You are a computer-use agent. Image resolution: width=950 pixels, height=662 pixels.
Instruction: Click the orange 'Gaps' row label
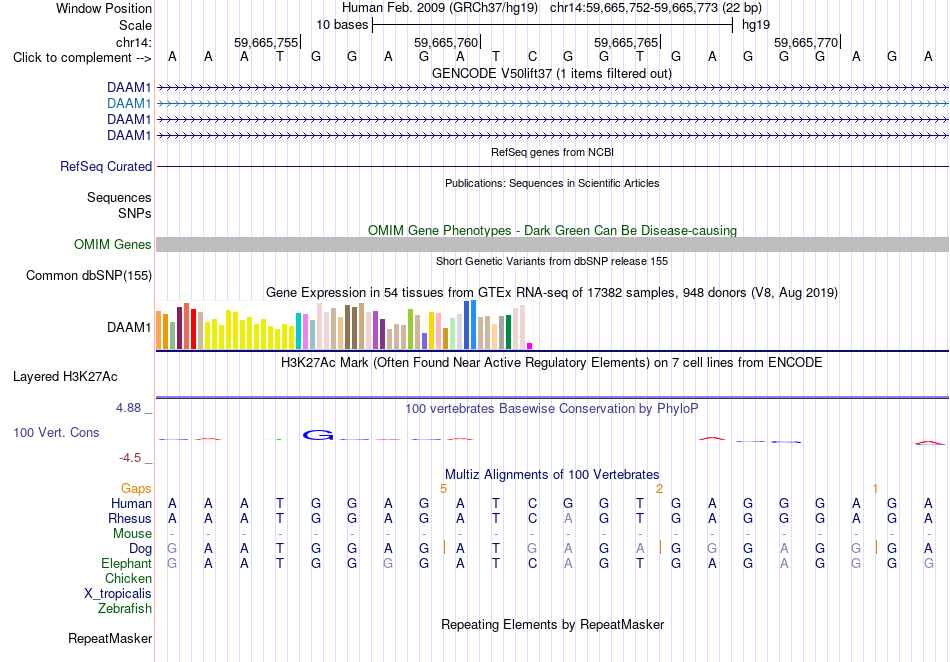pos(136,488)
